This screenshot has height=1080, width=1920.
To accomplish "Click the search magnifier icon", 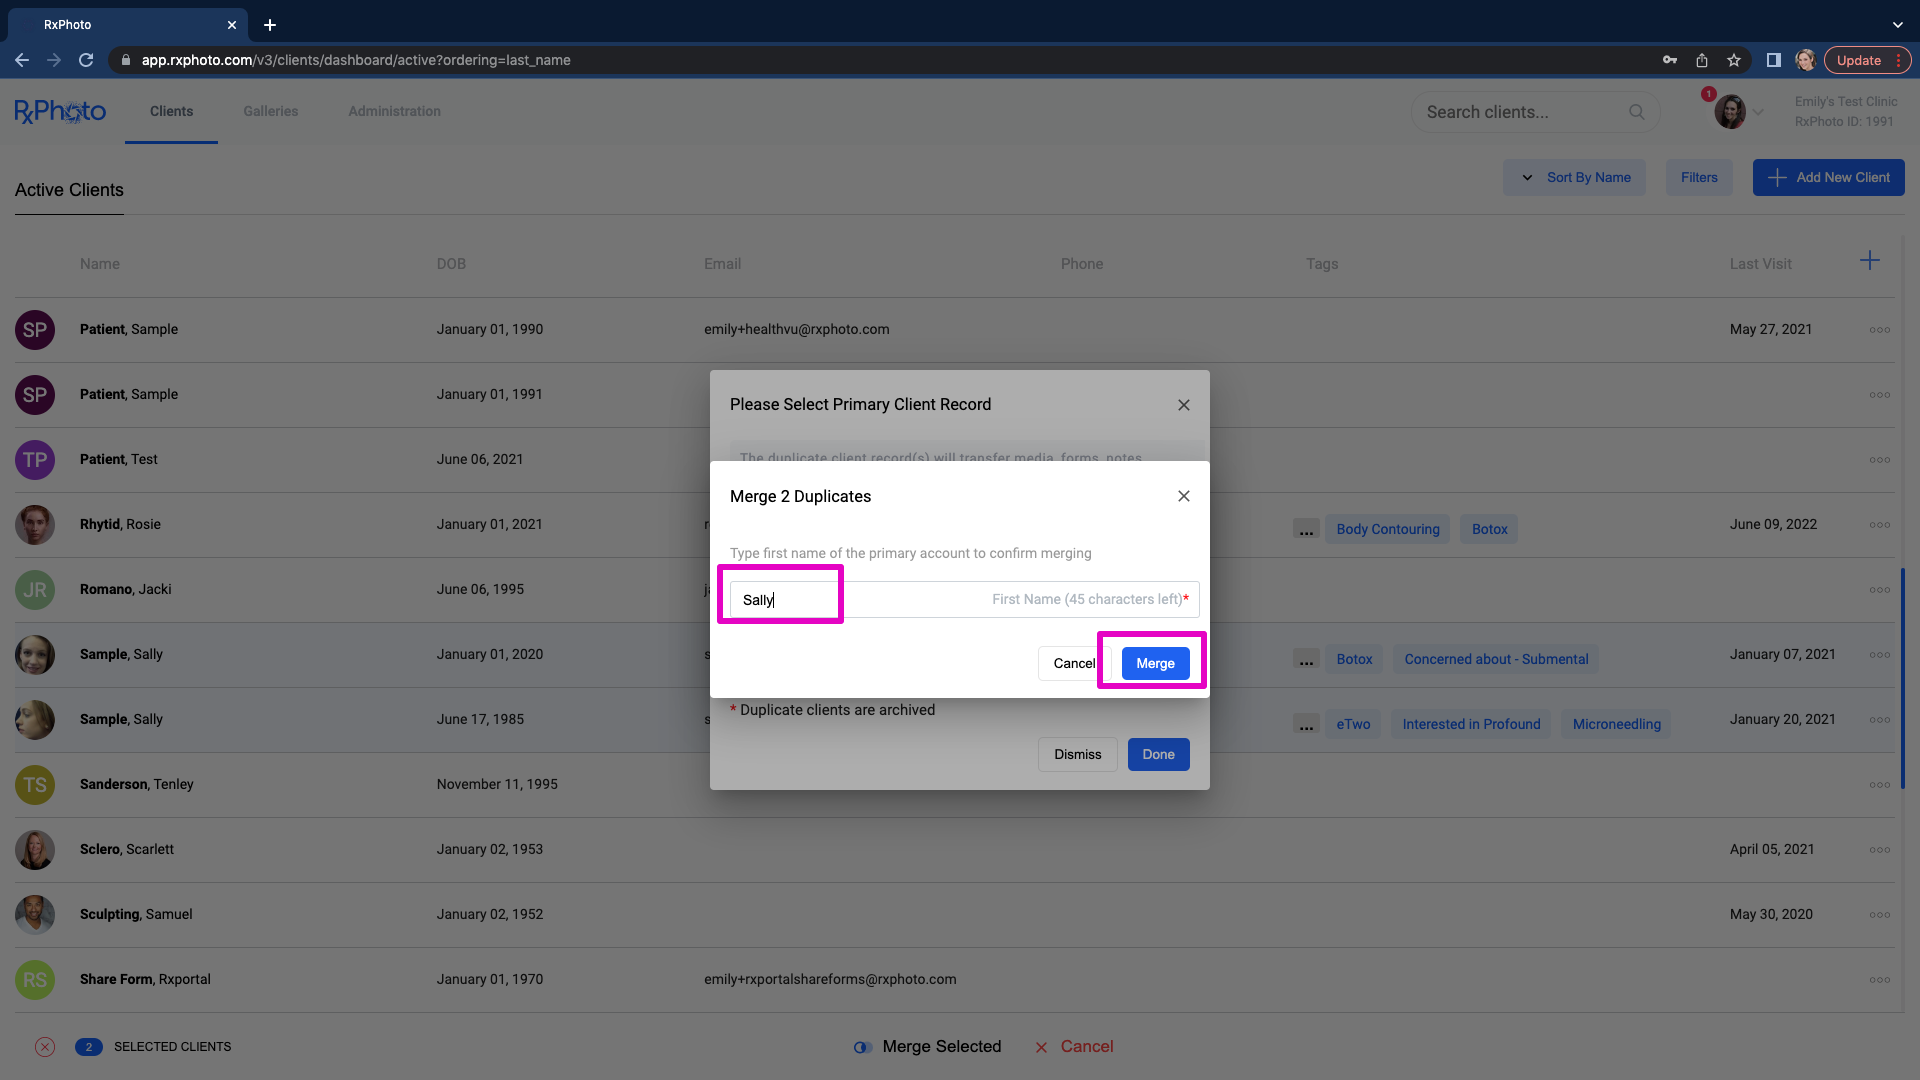I will [1636, 112].
